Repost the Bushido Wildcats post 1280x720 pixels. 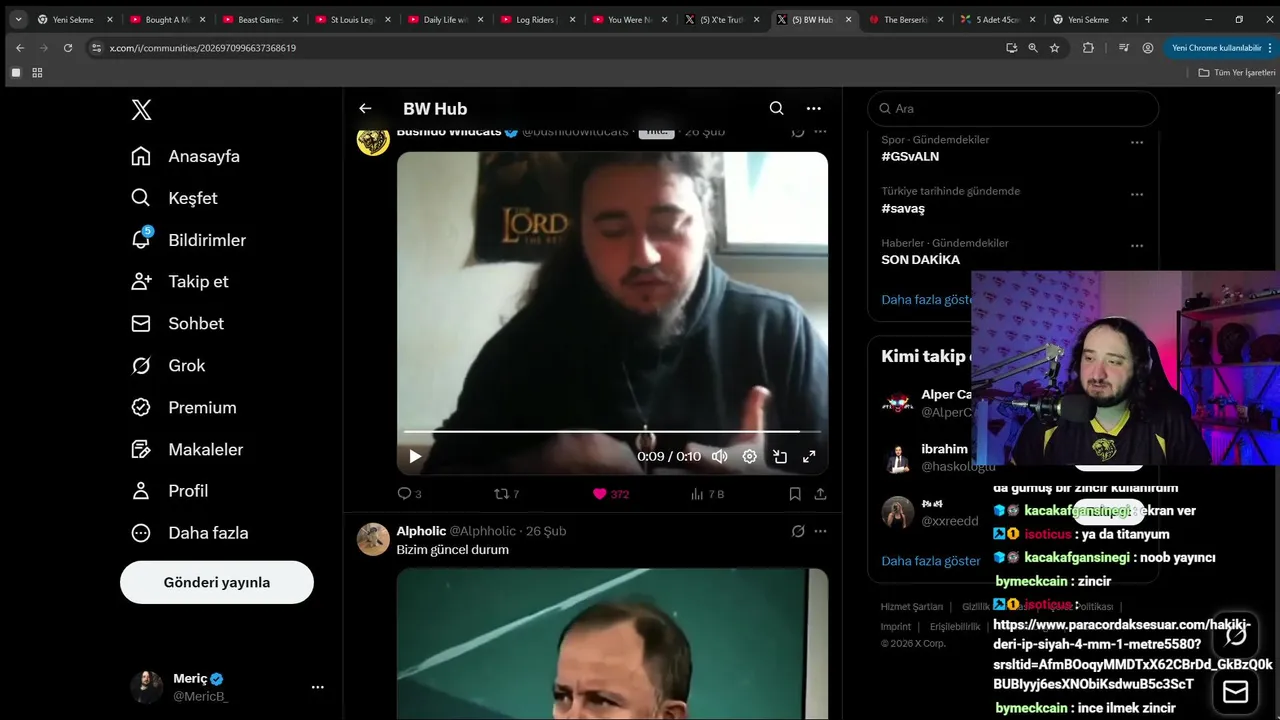507,494
